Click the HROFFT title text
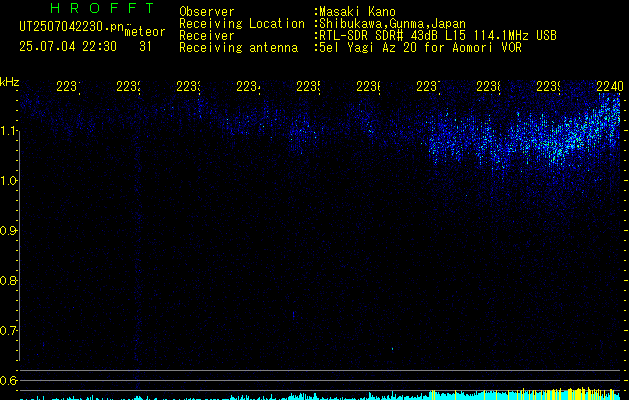This screenshot has height=400, width=629. coord(103,8)
